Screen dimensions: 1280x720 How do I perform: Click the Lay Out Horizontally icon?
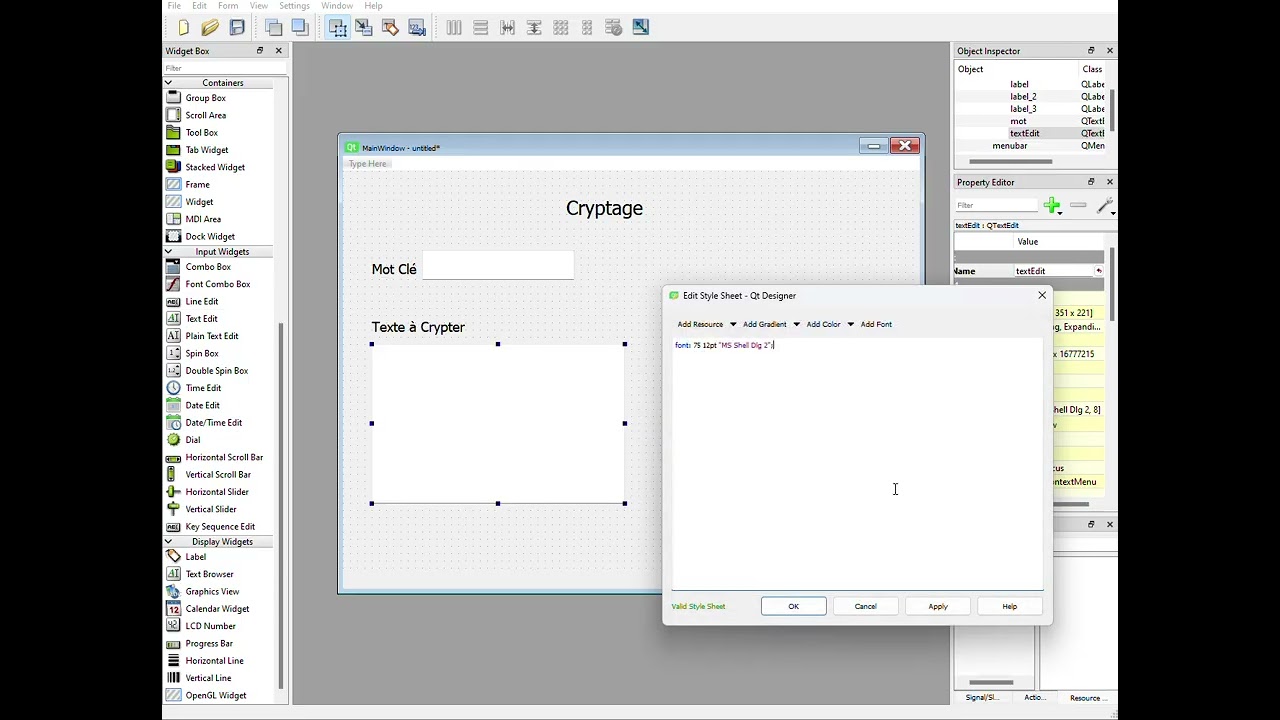coord(454,28)
